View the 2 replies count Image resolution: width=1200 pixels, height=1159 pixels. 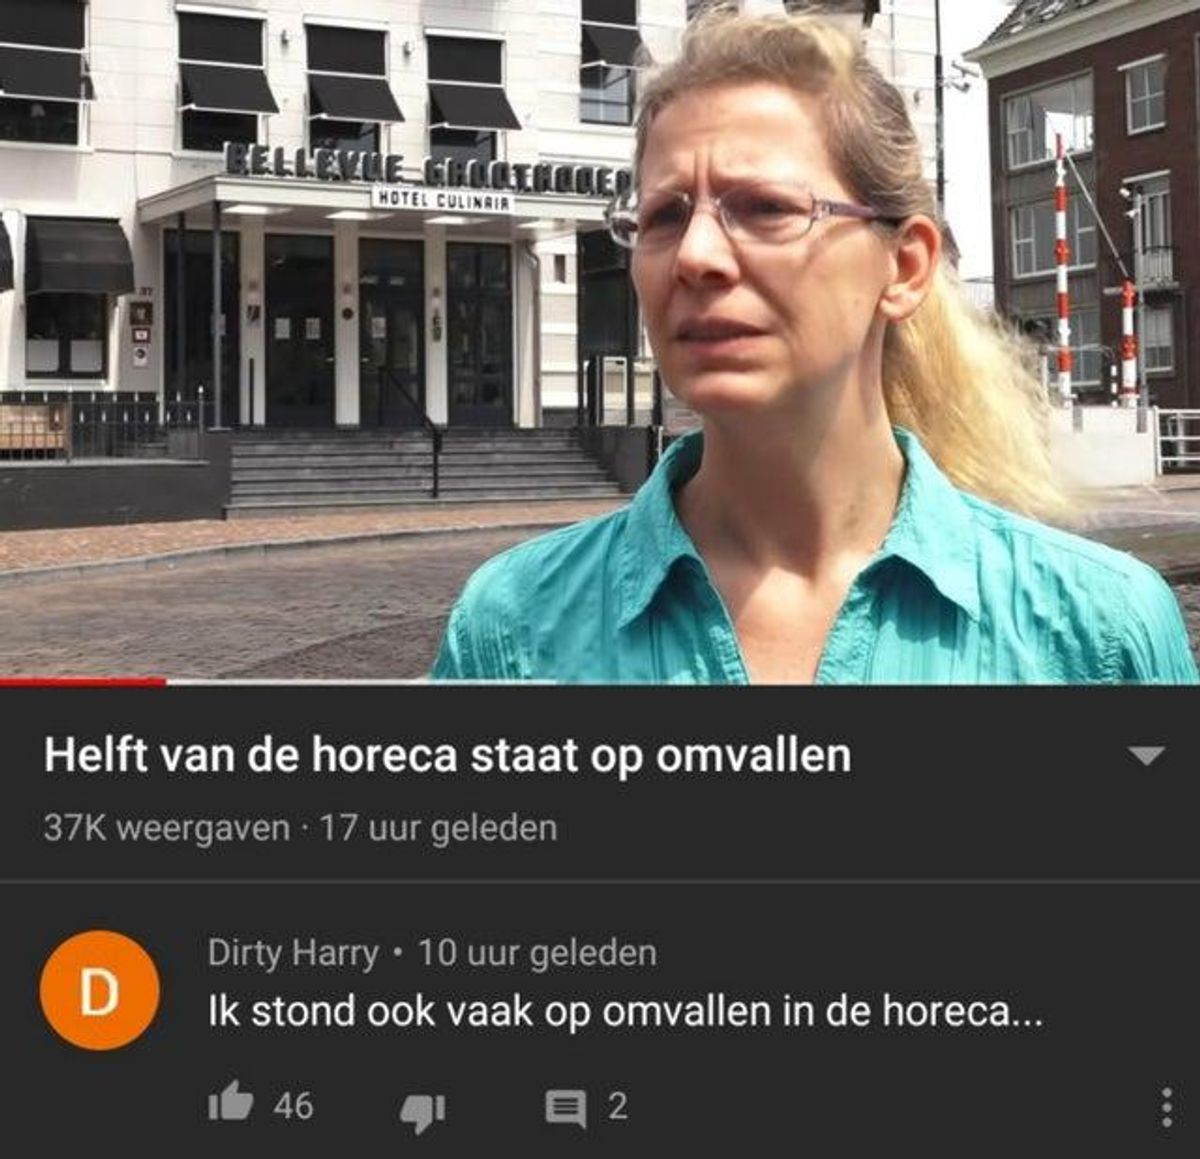pos(618,1105)
